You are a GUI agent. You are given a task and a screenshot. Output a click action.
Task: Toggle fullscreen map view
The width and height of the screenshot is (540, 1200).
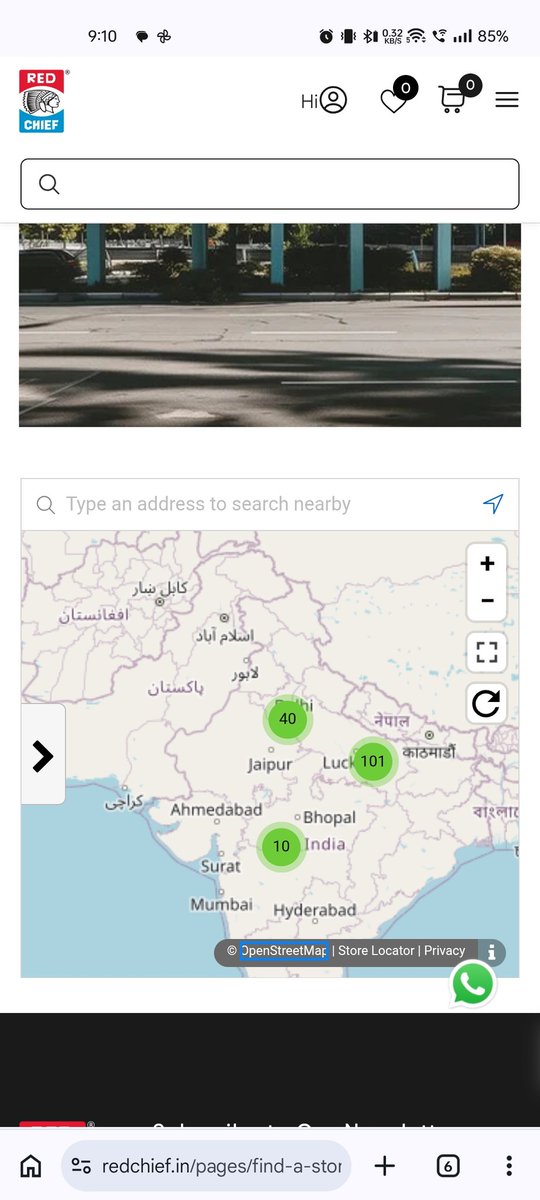[487, 653]
